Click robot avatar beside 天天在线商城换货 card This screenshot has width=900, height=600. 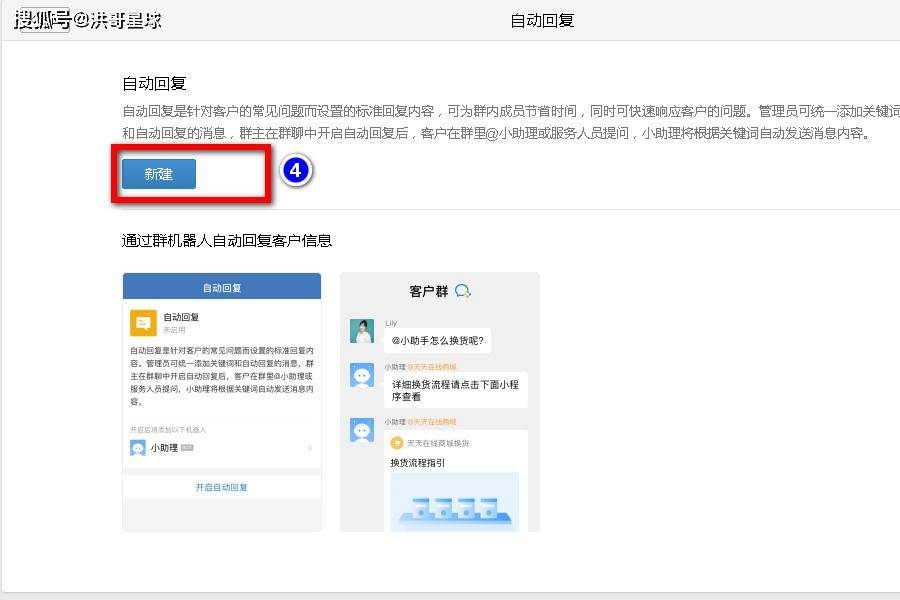pos(362,431)
